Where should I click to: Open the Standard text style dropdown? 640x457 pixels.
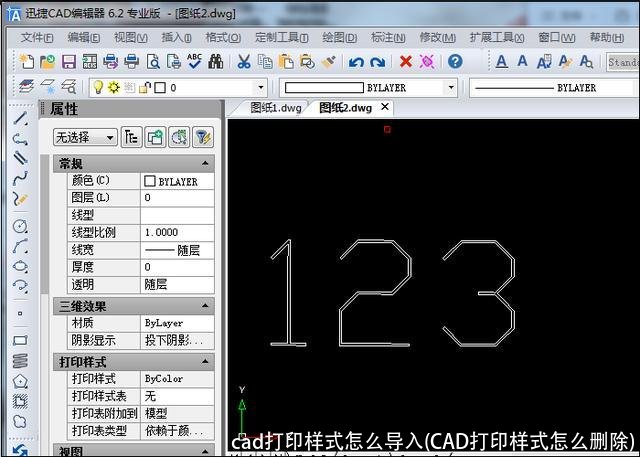click(623, 62)
